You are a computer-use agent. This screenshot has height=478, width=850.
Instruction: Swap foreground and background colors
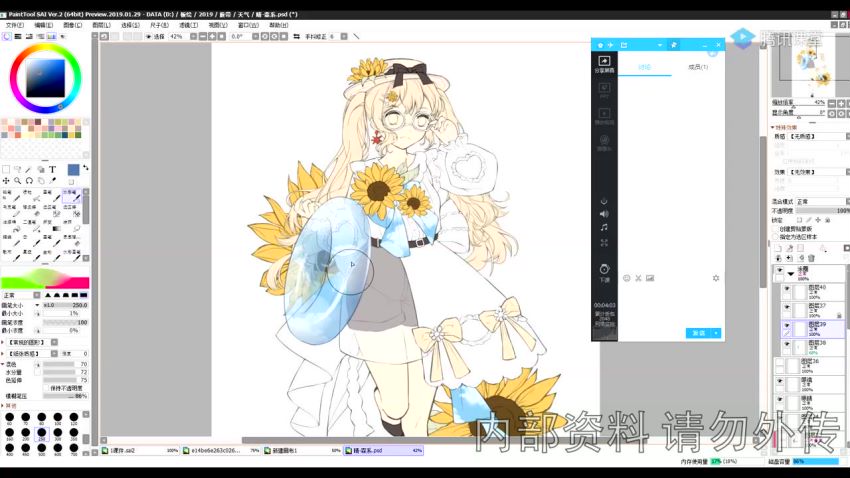86,168
